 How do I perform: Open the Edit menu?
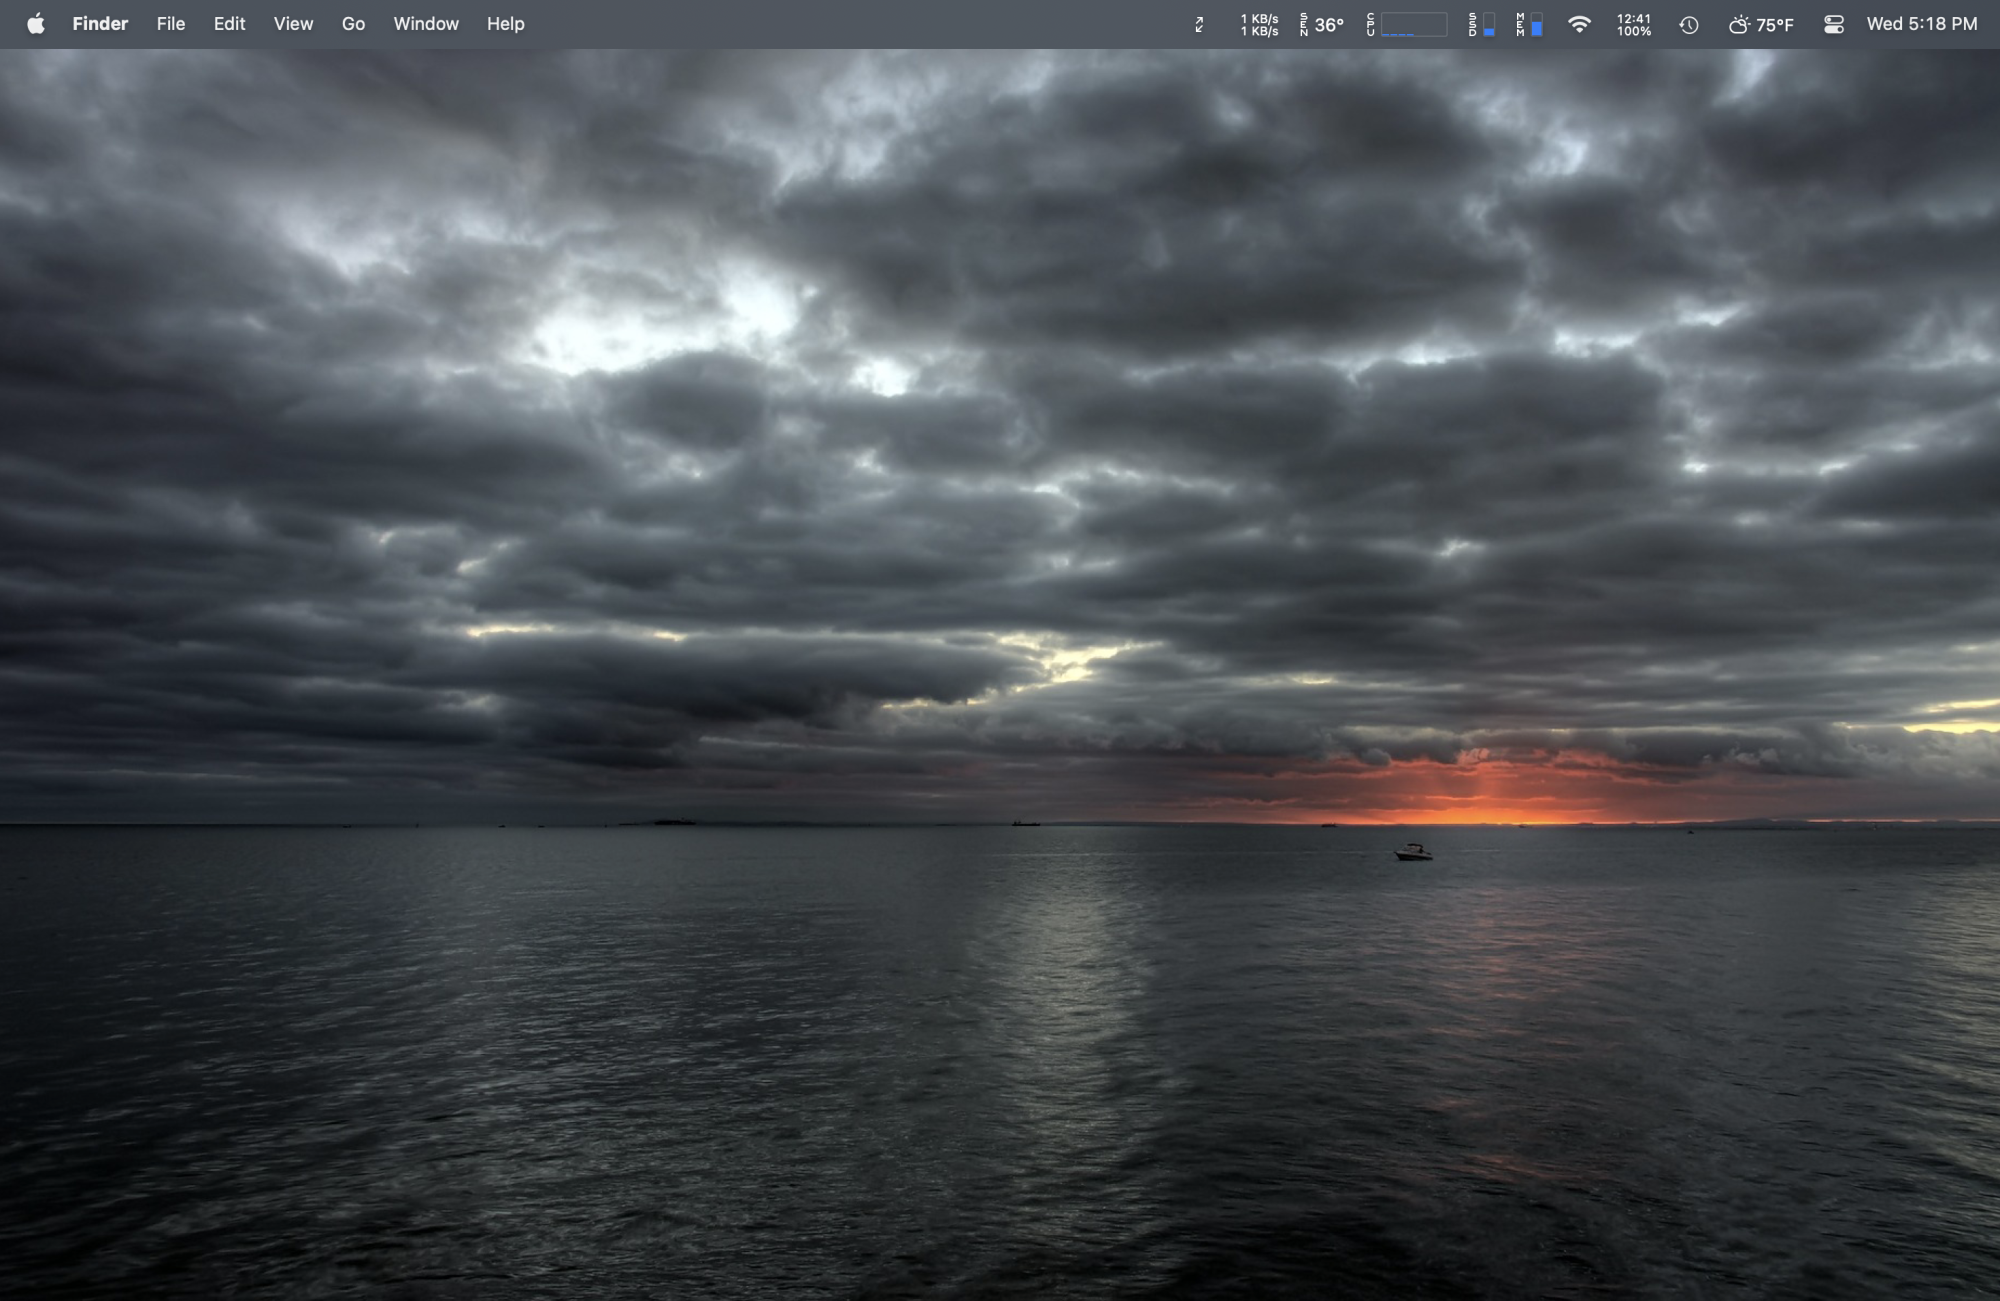tap(229, 24)
